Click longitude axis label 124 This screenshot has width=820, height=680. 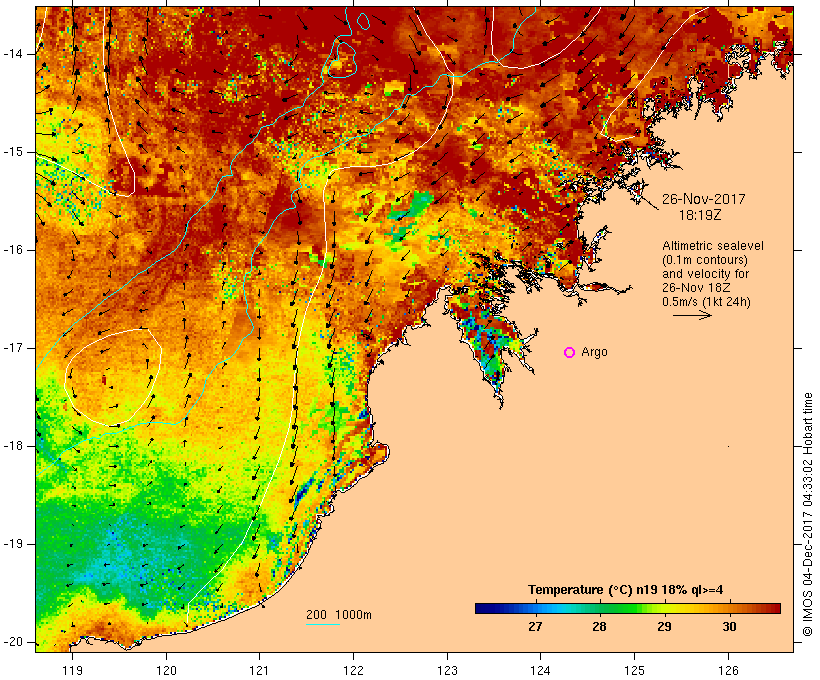(540, 670)
